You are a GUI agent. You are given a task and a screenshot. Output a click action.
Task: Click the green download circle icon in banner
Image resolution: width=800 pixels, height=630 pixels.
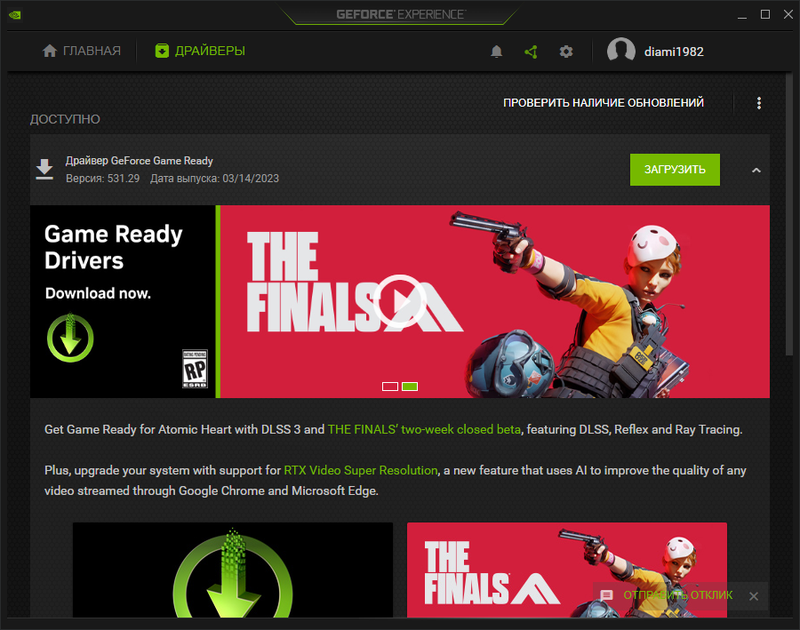click(x=70, y=338)
